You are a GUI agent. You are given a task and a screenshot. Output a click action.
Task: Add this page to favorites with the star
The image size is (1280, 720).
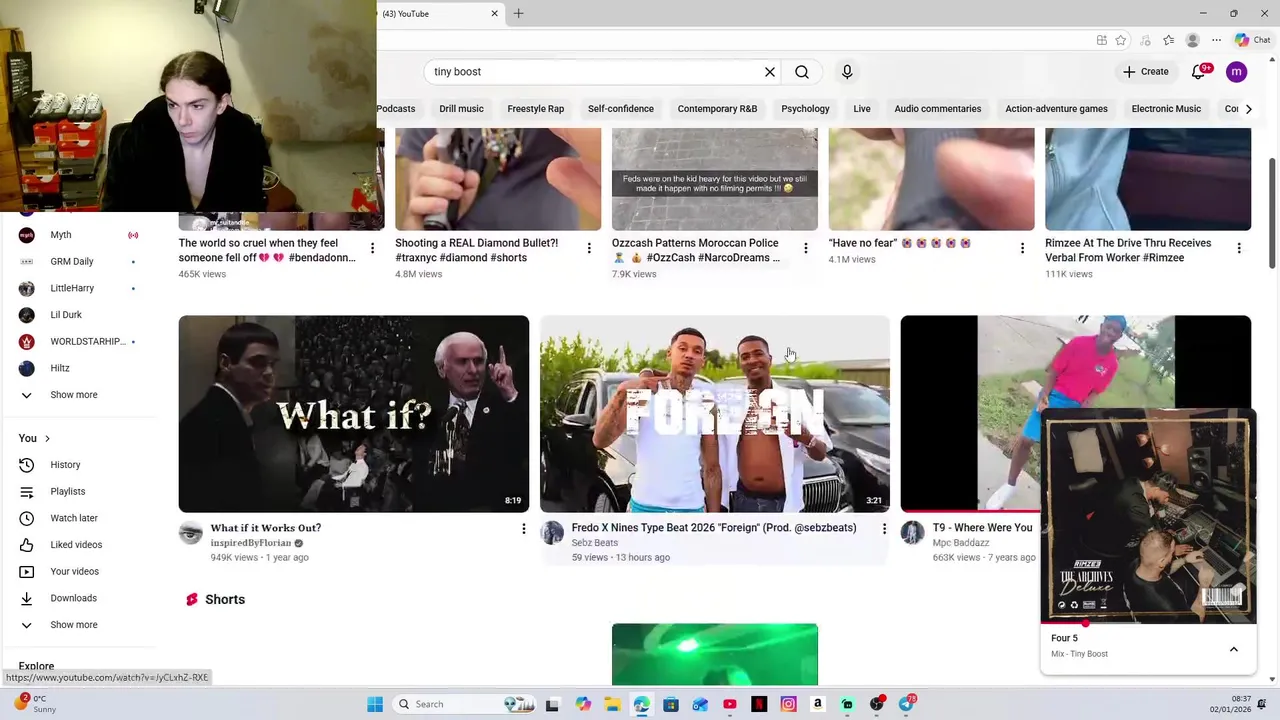click(1121, 40)
